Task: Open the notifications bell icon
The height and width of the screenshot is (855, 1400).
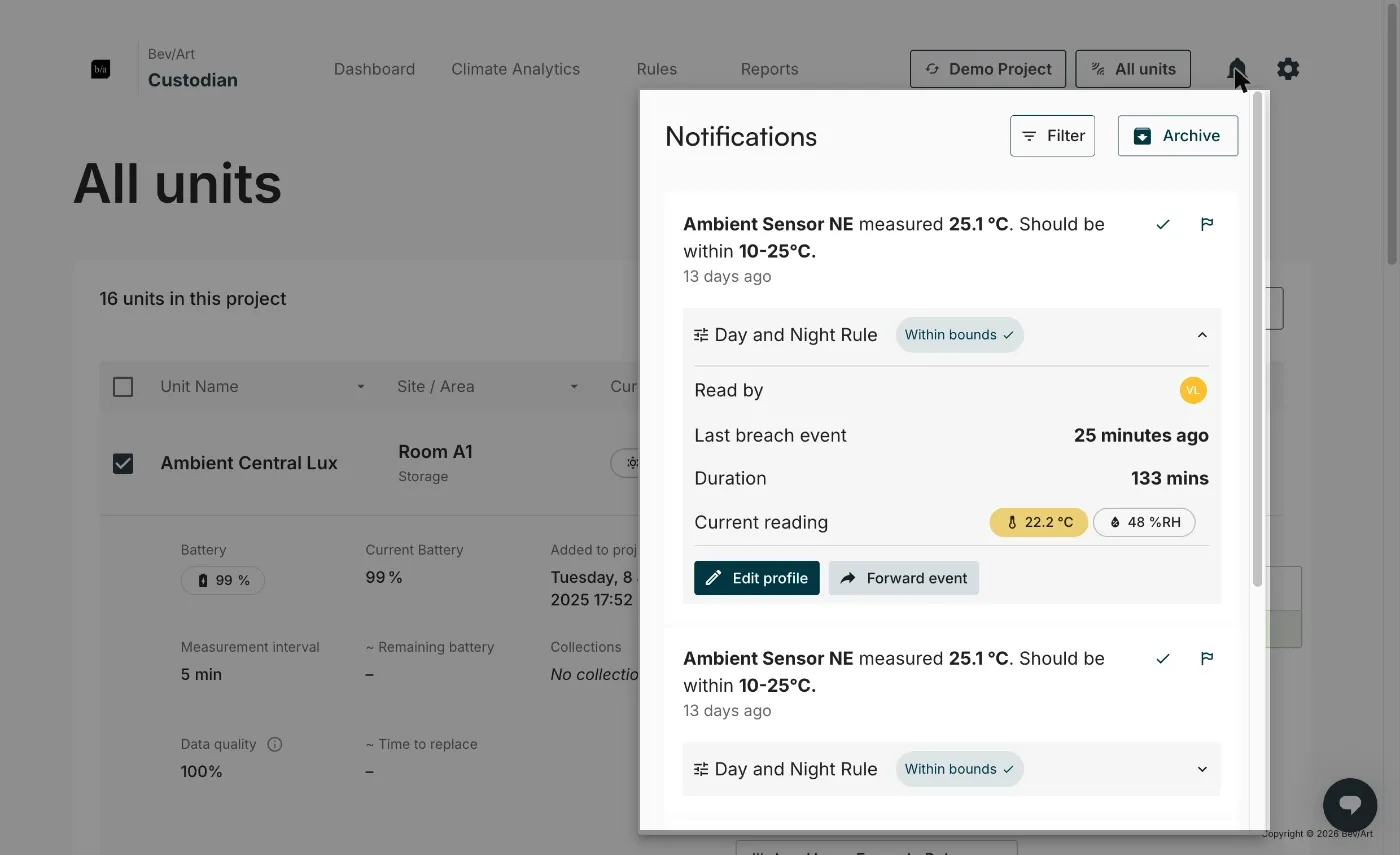Action: [1237, 69]
